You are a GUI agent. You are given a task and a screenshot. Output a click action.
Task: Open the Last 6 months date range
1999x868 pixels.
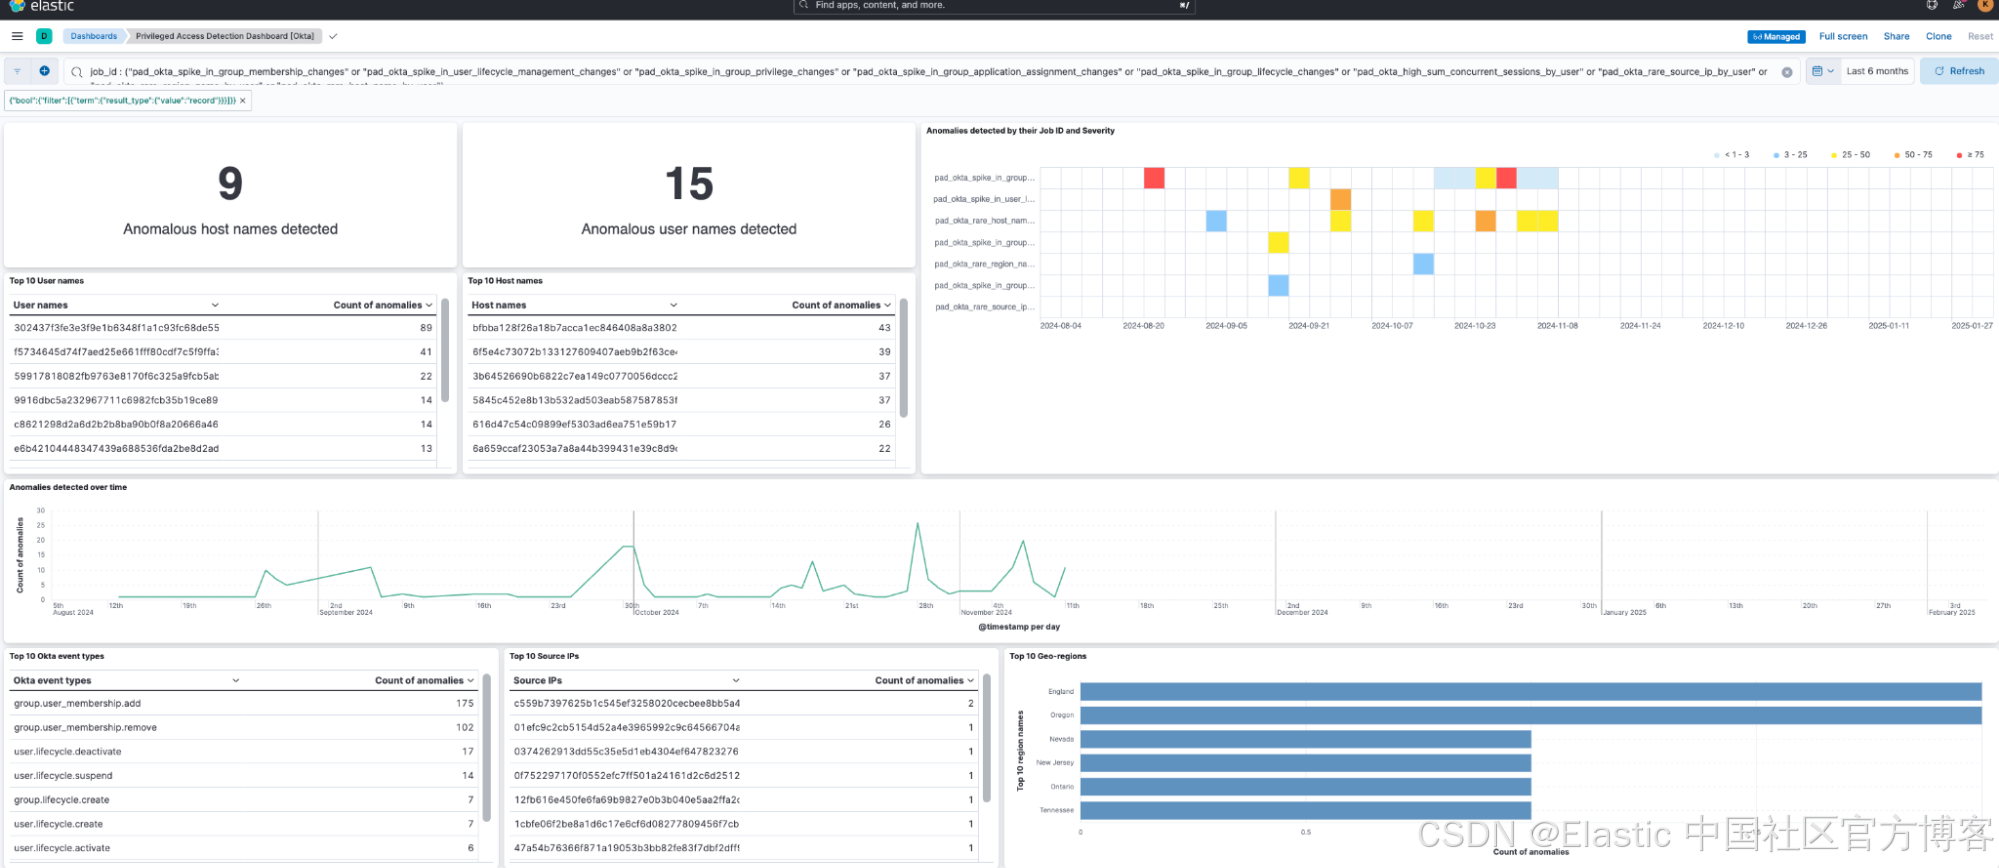pos(1877,71)
